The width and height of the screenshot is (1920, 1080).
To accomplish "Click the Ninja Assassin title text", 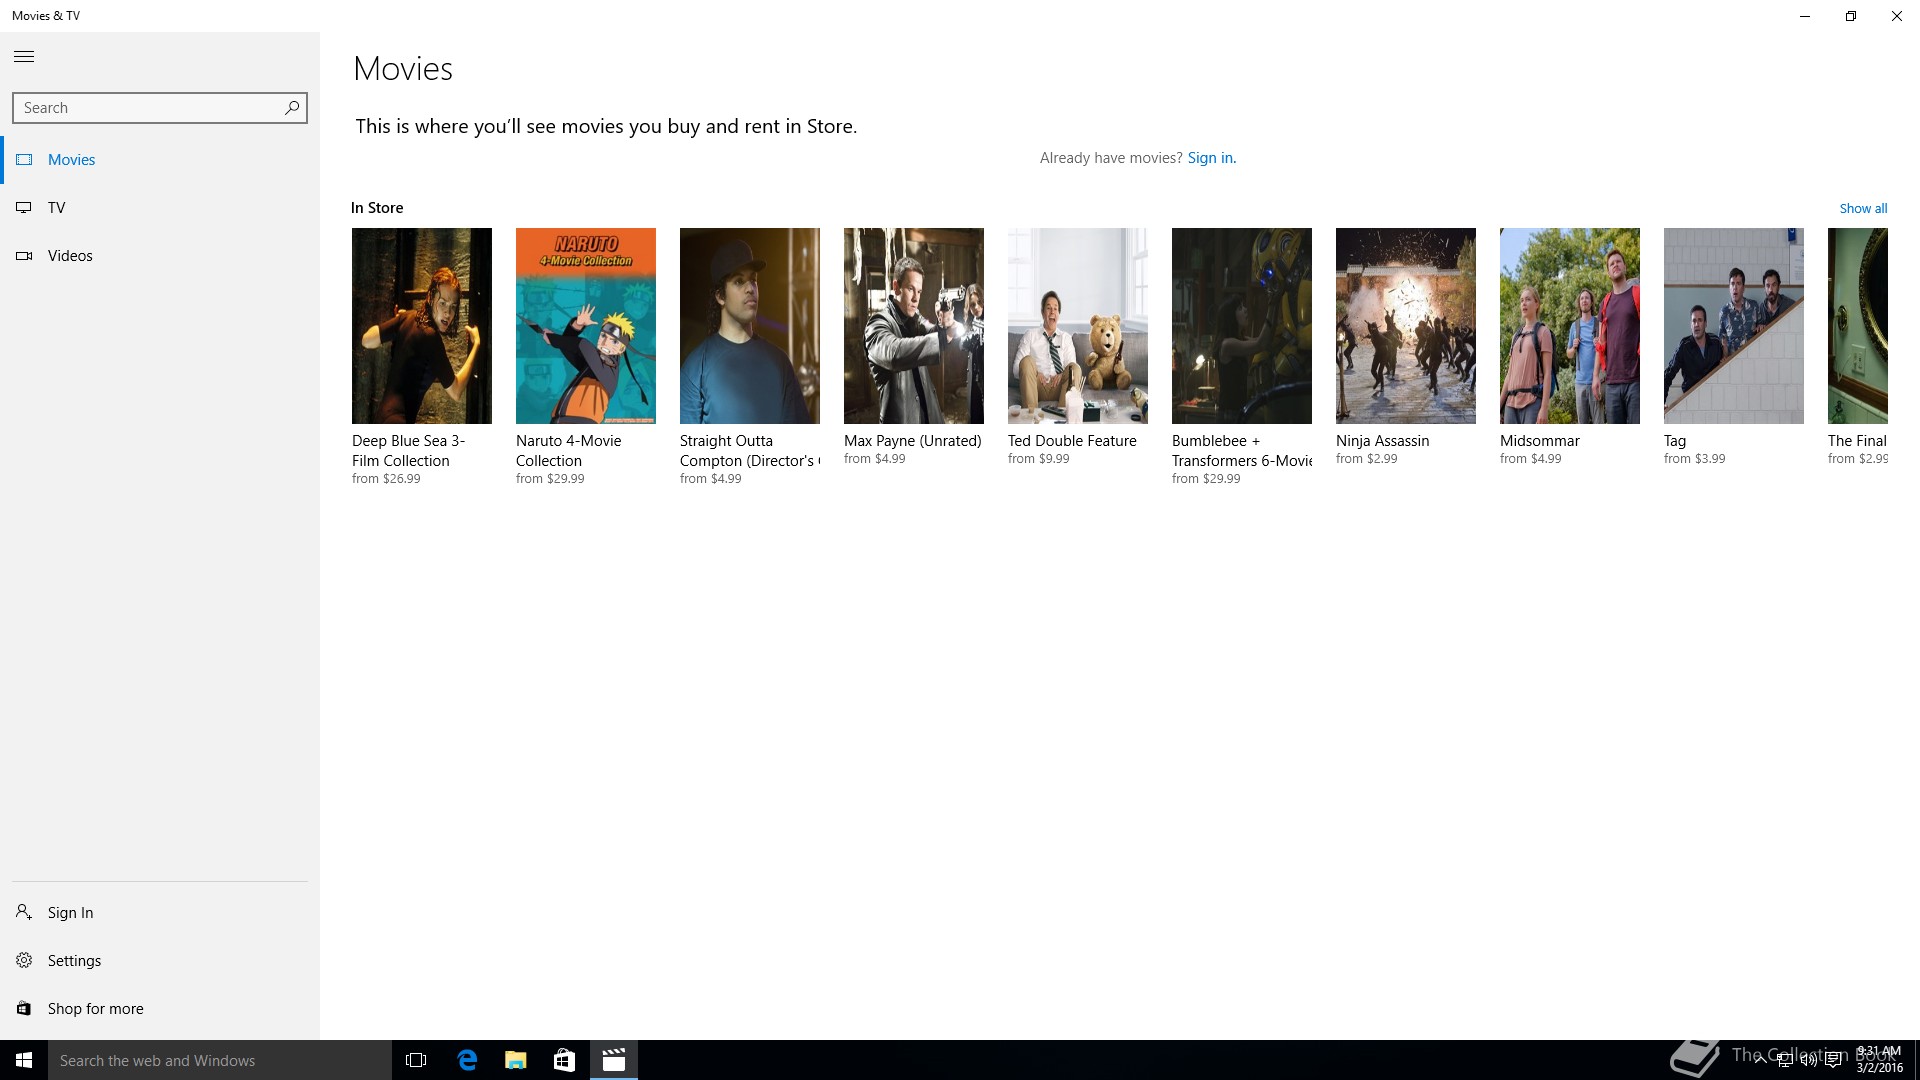I will (x=1383, y=441).
